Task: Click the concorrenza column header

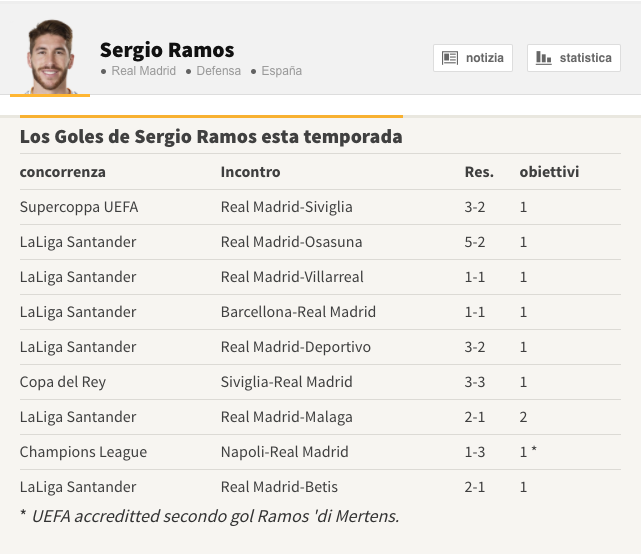Action: [63, 172]
